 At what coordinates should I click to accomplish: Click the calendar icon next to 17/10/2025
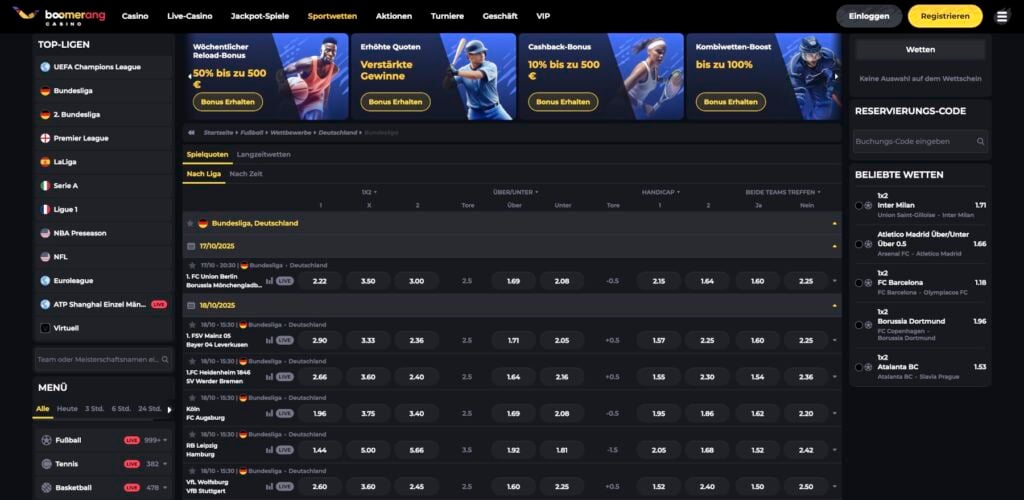(191, 246)
